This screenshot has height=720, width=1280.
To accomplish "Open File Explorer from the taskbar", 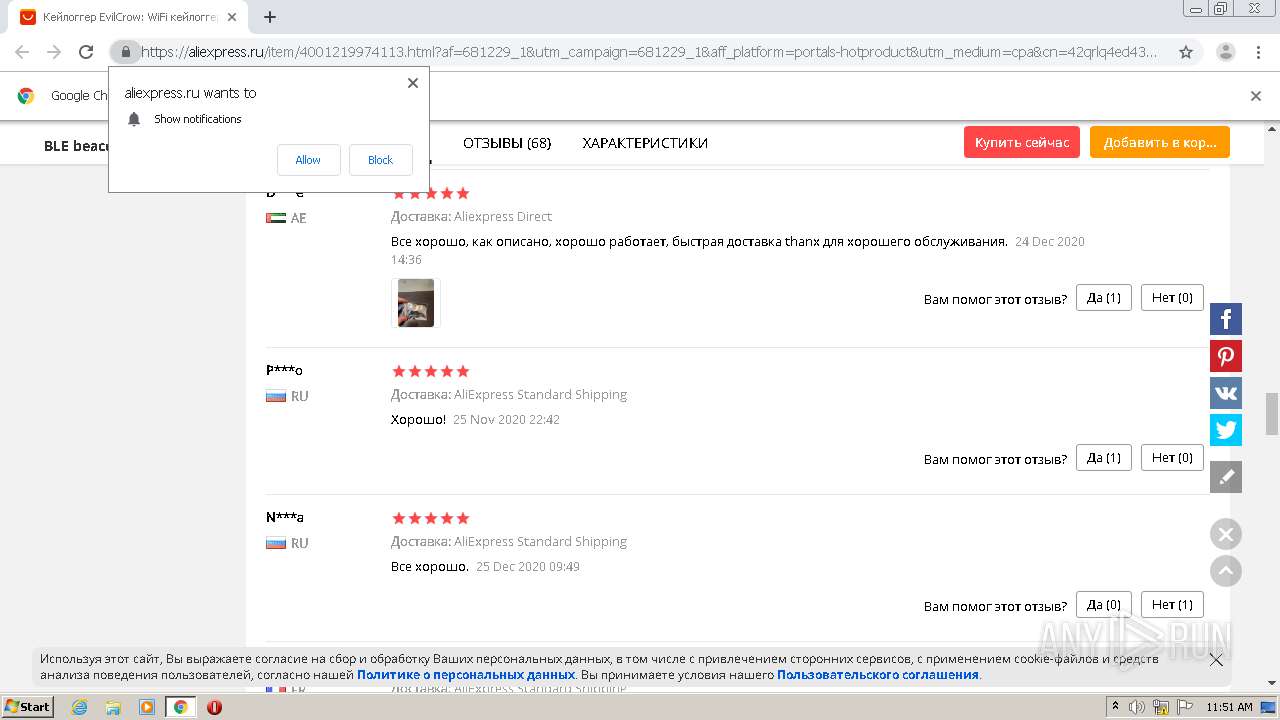I will [x=113, y=707].
